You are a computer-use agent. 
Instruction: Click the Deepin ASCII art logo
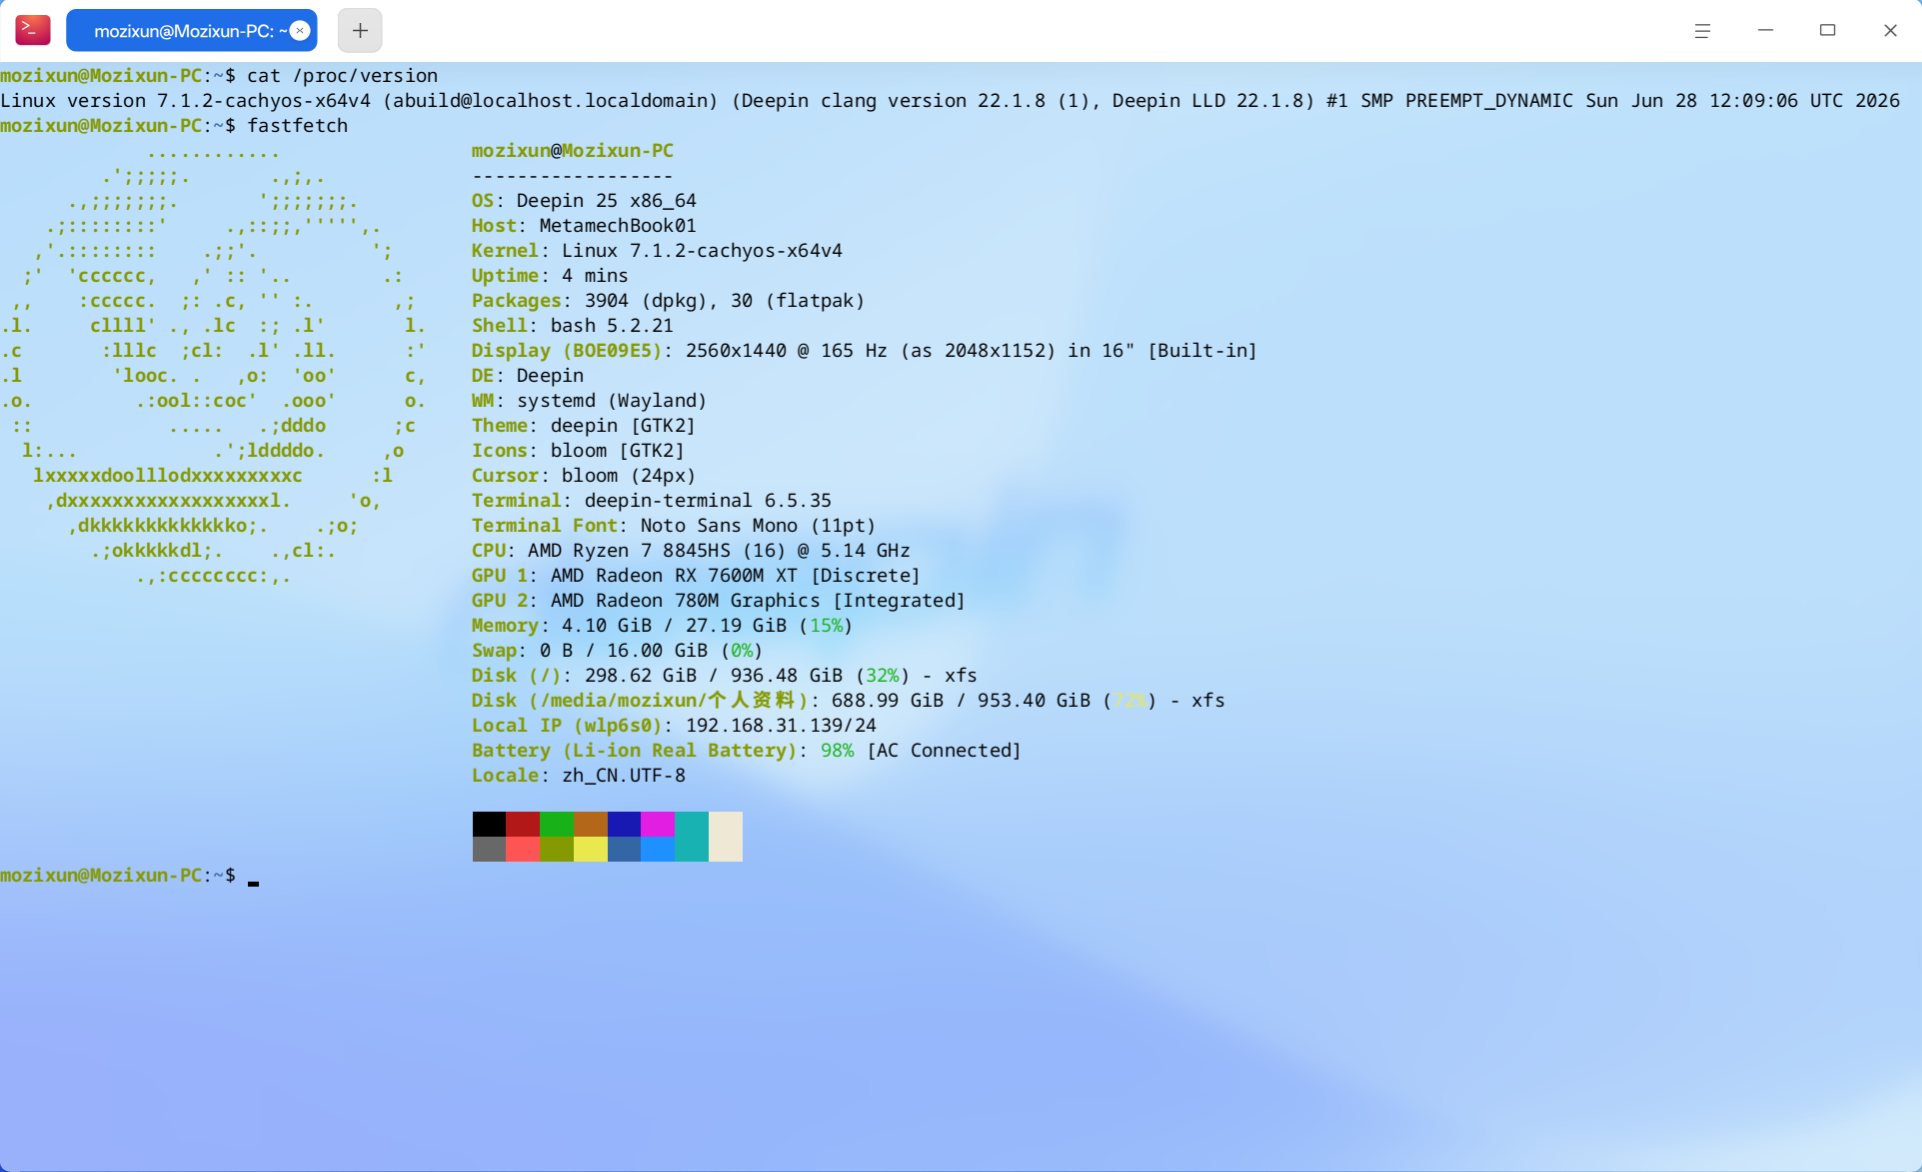coord(214,364)
